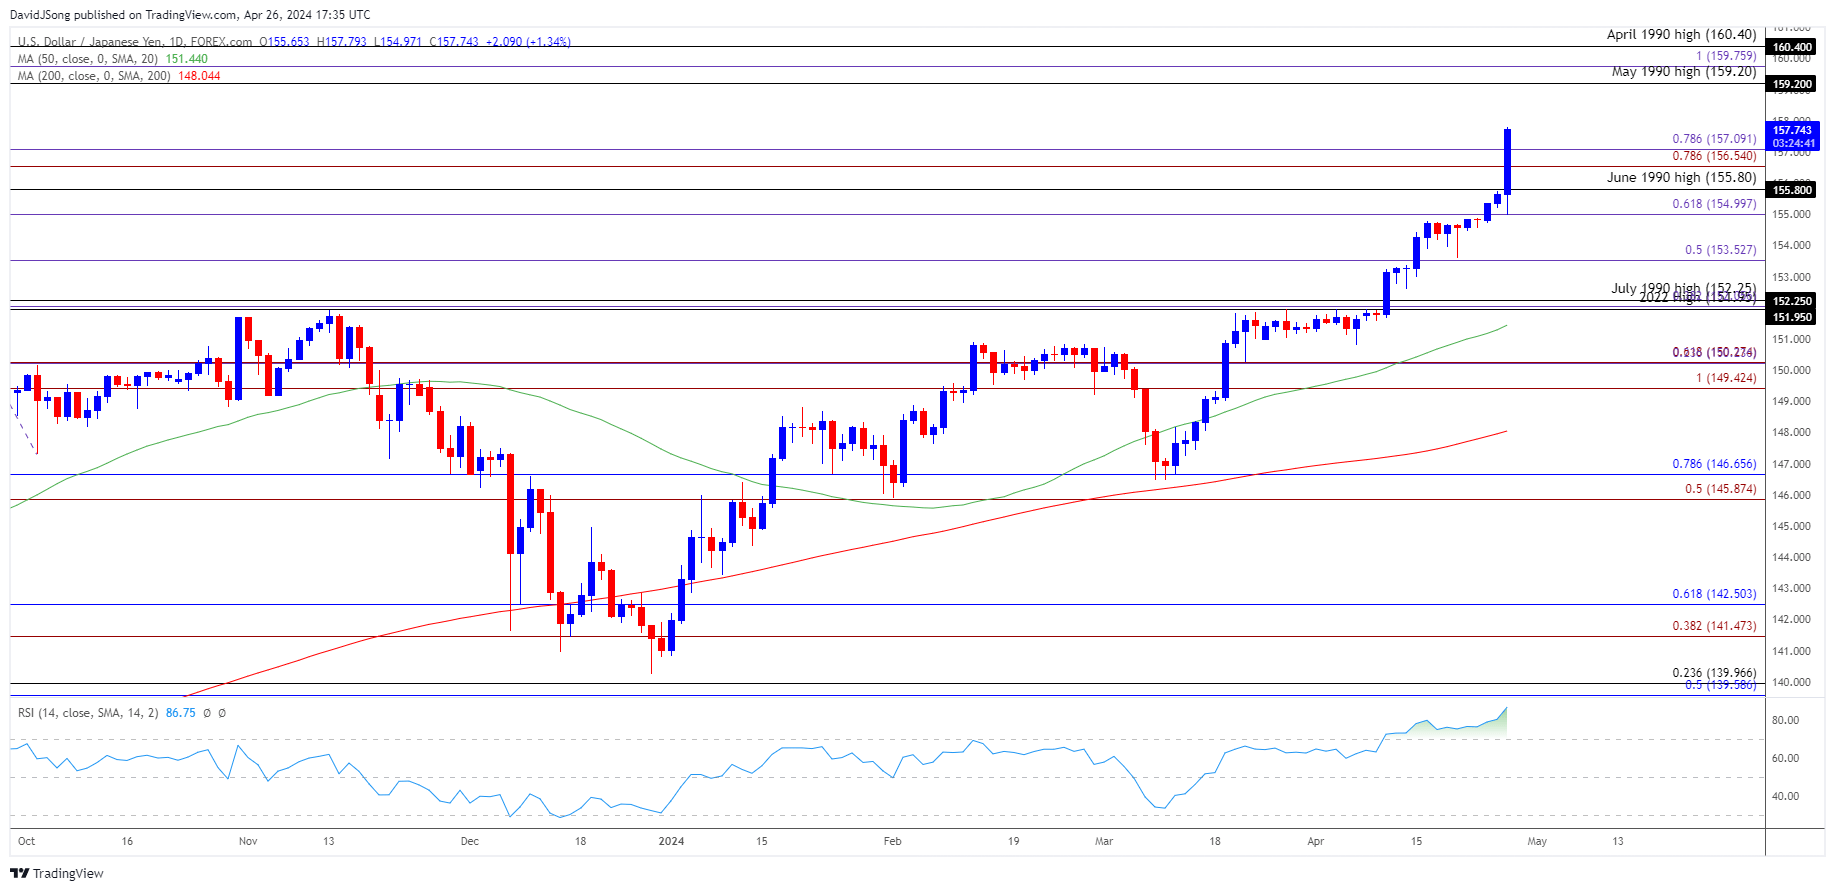Click the 159.200 price axis tag
The image size is (1835, 891).
tap(1792, 84)
